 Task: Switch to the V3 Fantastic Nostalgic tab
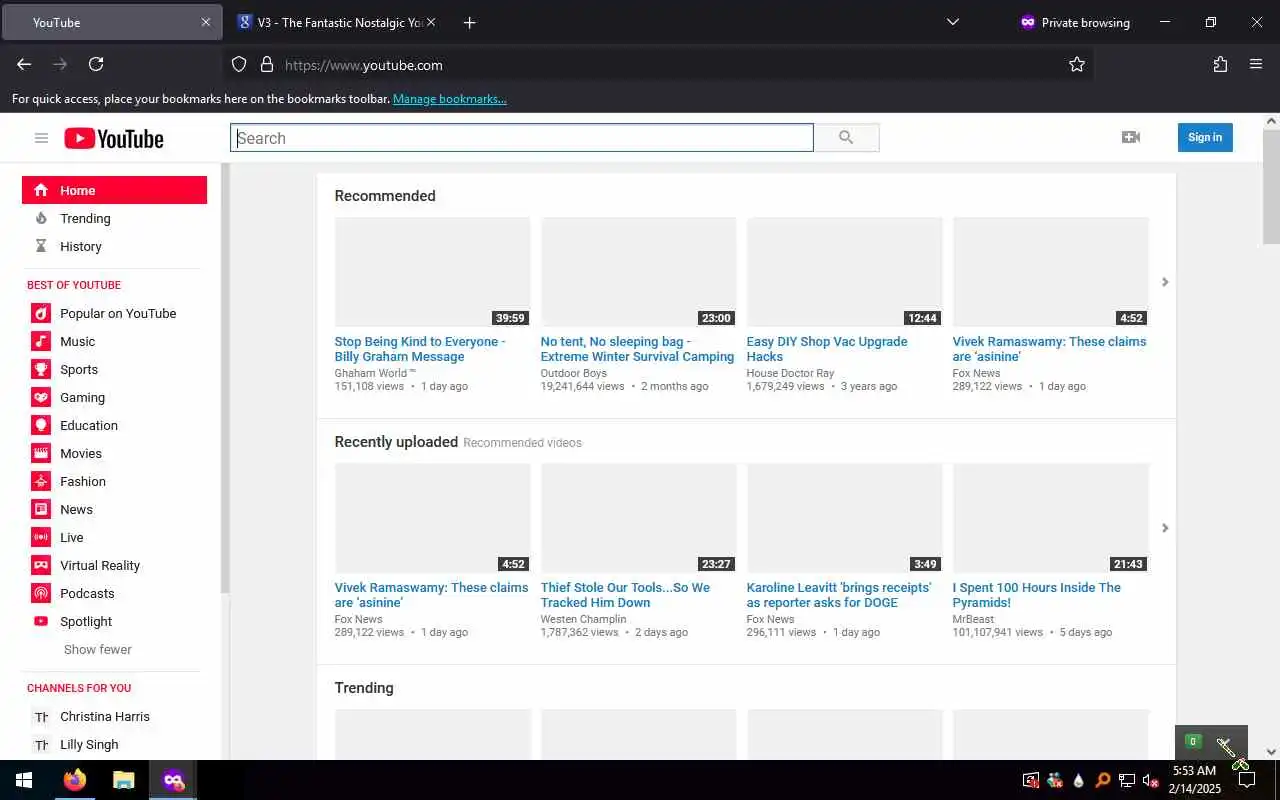[x=337, y=22]
